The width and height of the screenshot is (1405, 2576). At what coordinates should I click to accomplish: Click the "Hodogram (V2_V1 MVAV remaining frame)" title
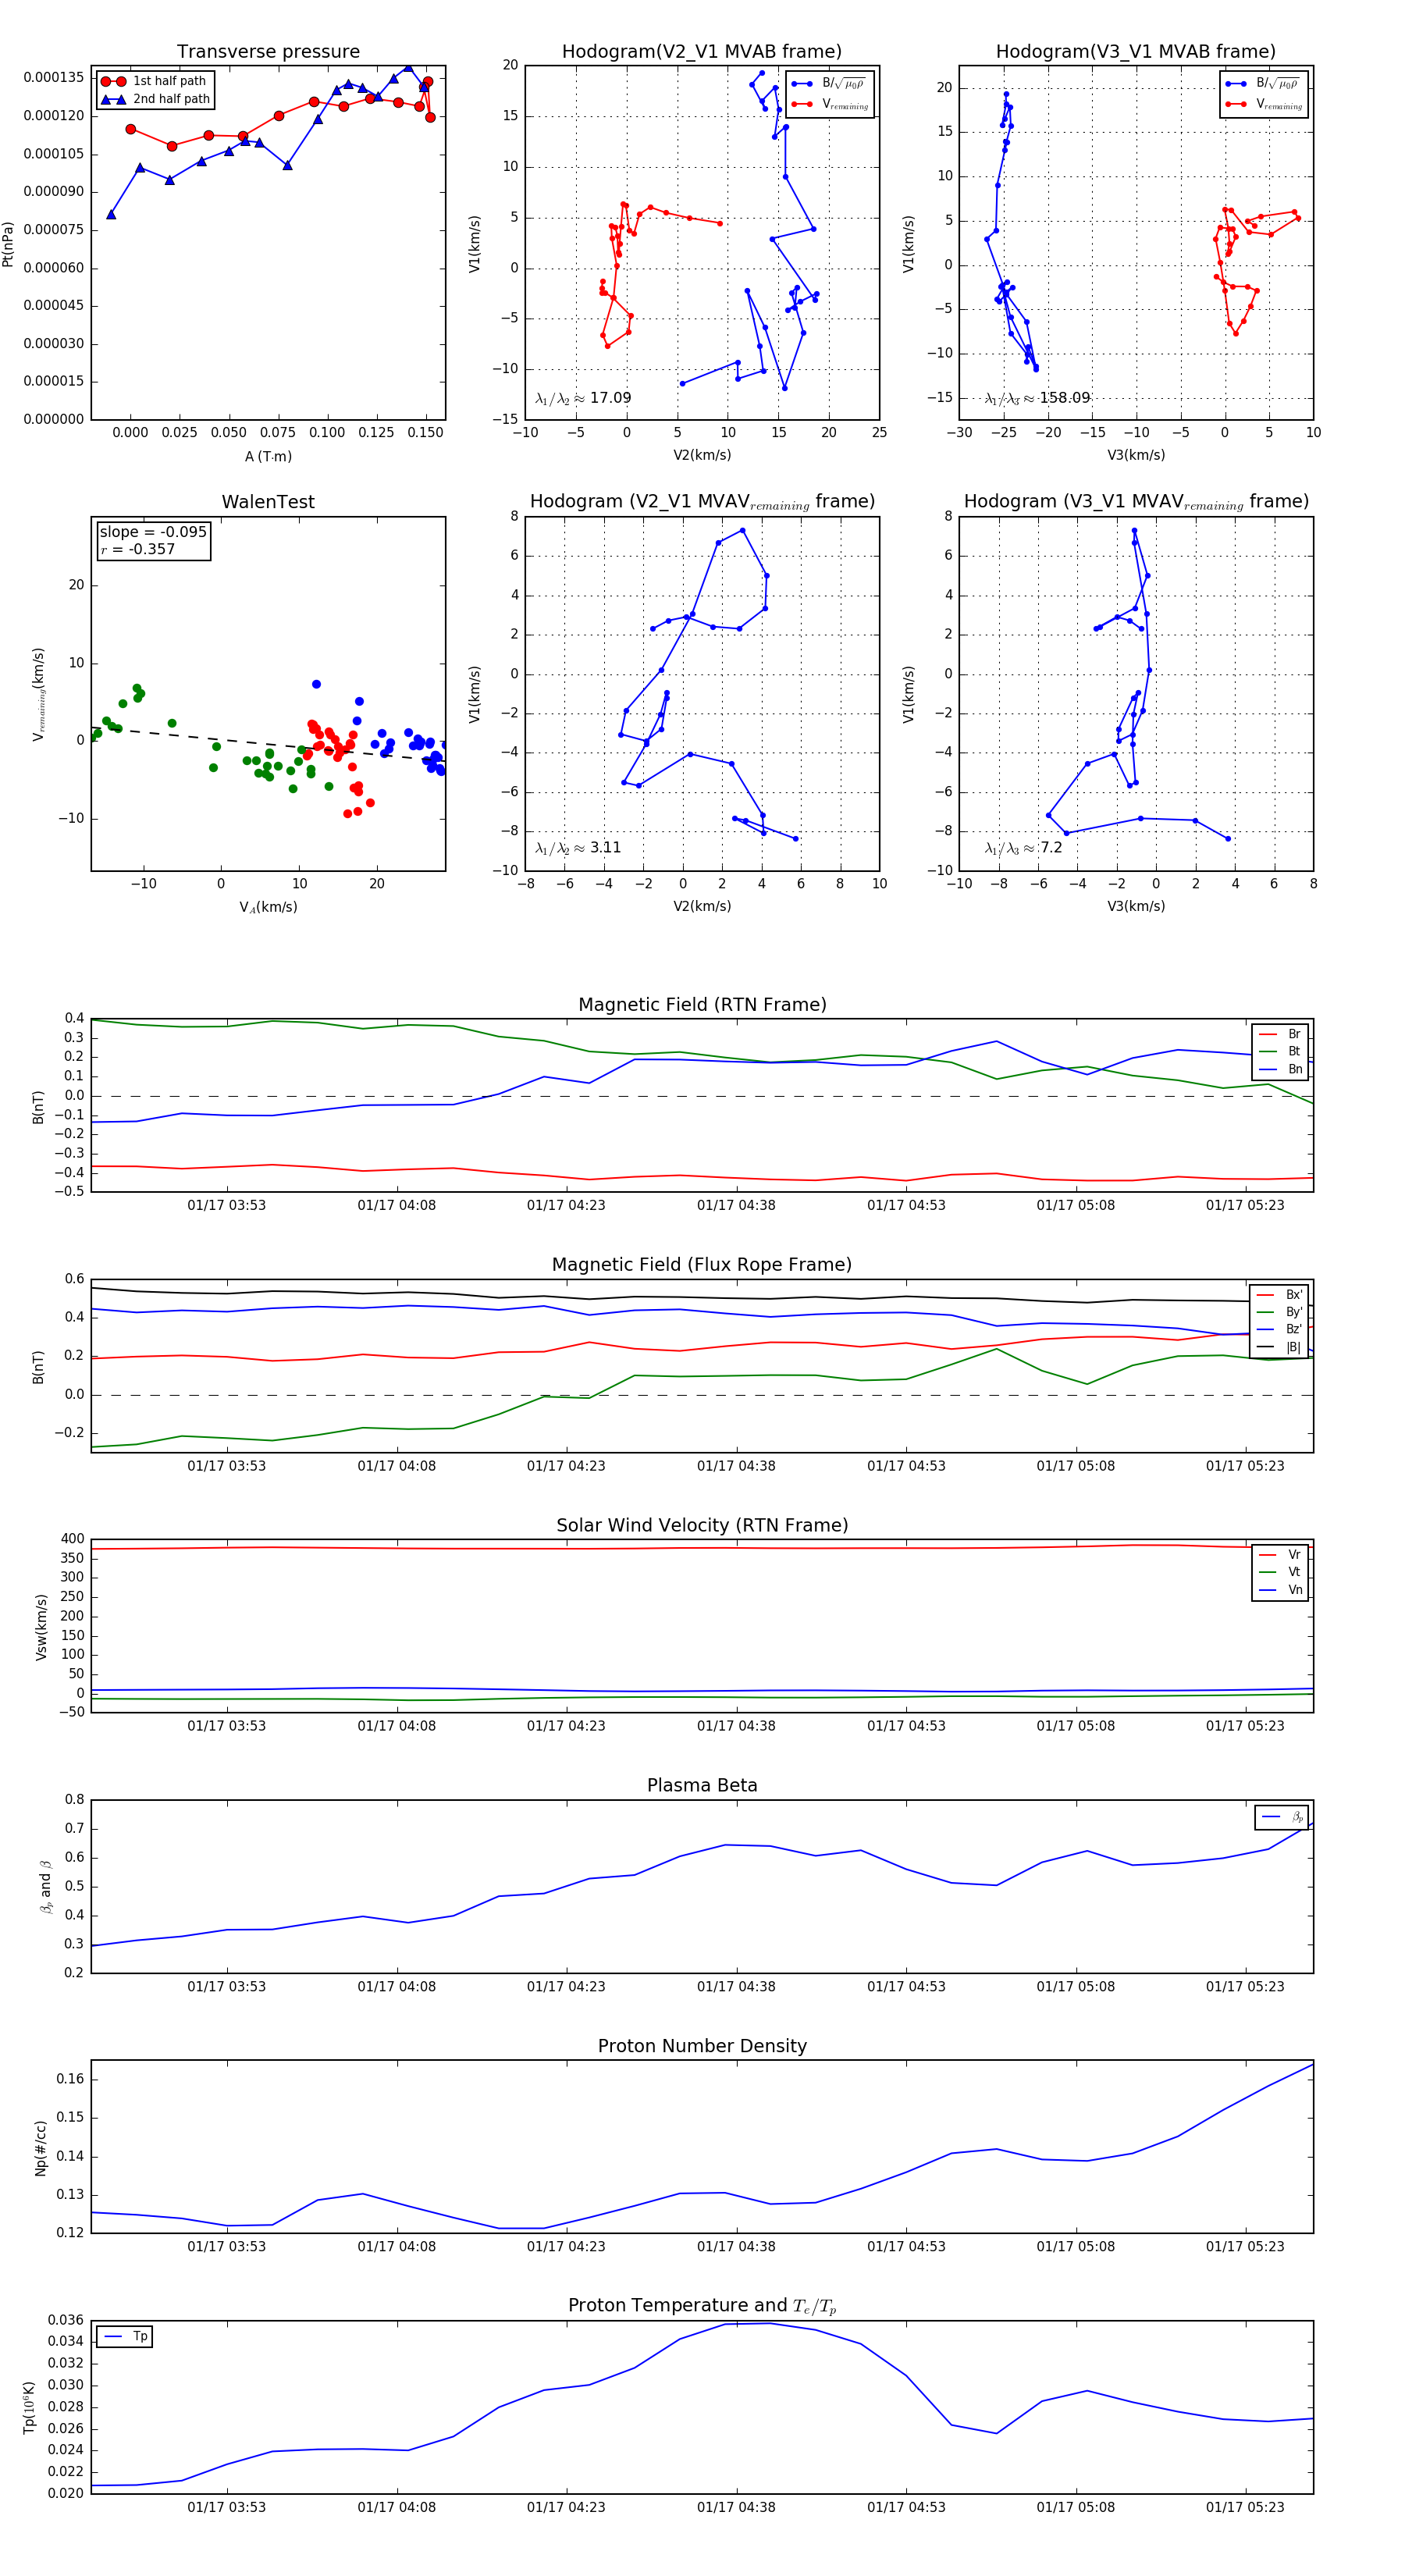click(702, 502)
